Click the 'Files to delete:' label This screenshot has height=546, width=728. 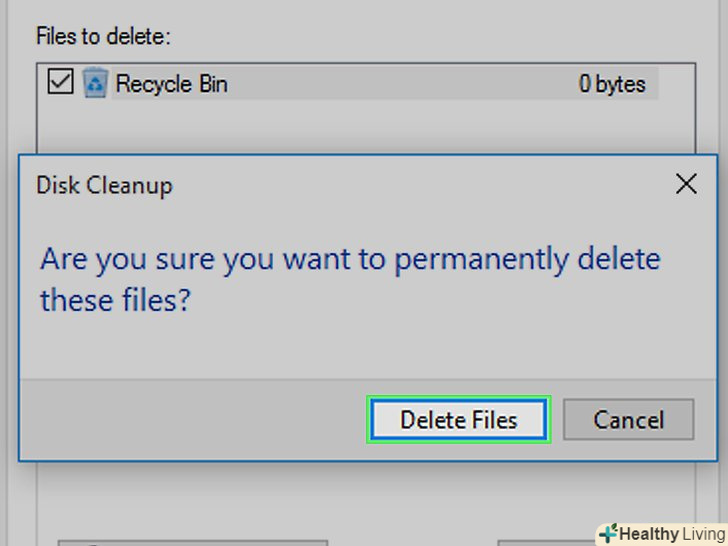pos(104,37)
